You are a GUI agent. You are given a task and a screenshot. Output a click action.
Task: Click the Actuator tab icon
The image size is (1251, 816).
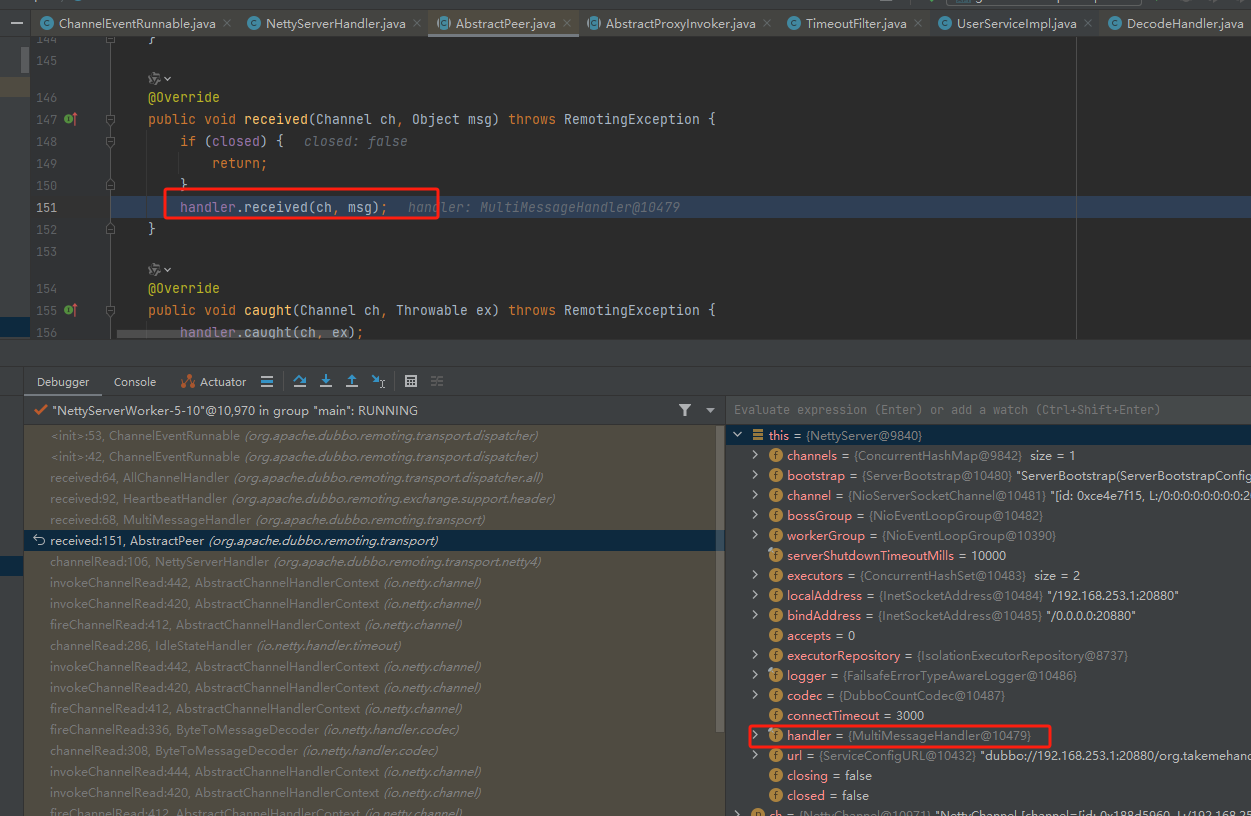[x=188, y=382]
